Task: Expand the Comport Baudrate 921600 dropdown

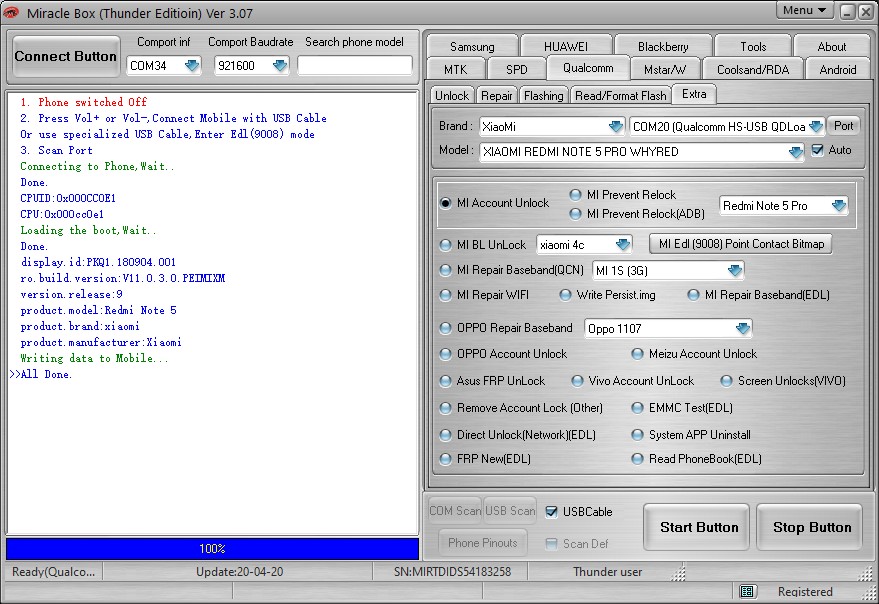Action: (x=280, y=66)
